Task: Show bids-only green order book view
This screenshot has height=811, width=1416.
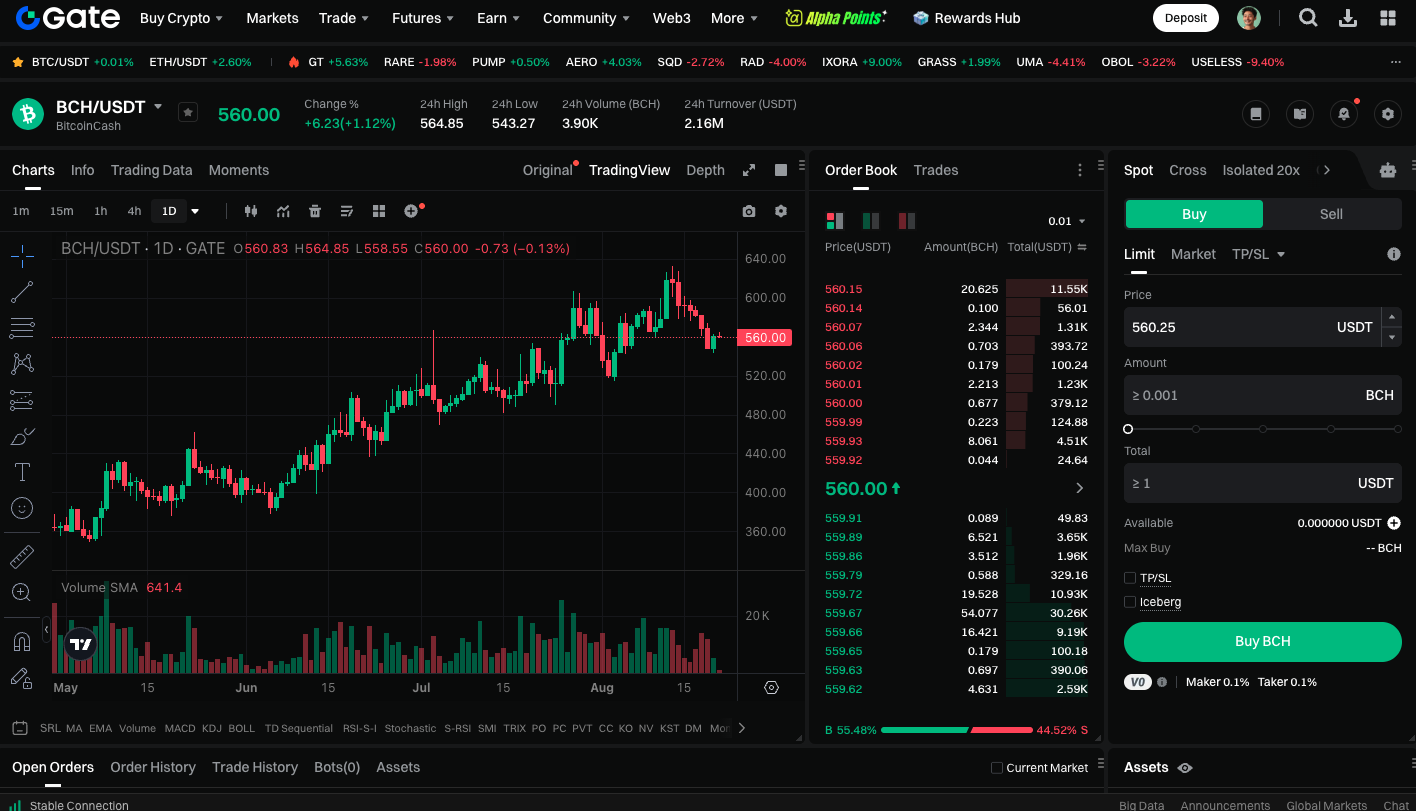Action: (x=871, y=221)
